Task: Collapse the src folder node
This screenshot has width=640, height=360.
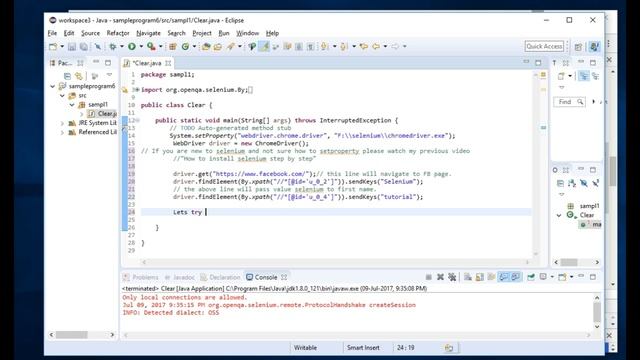Action: tap(62, 96)
